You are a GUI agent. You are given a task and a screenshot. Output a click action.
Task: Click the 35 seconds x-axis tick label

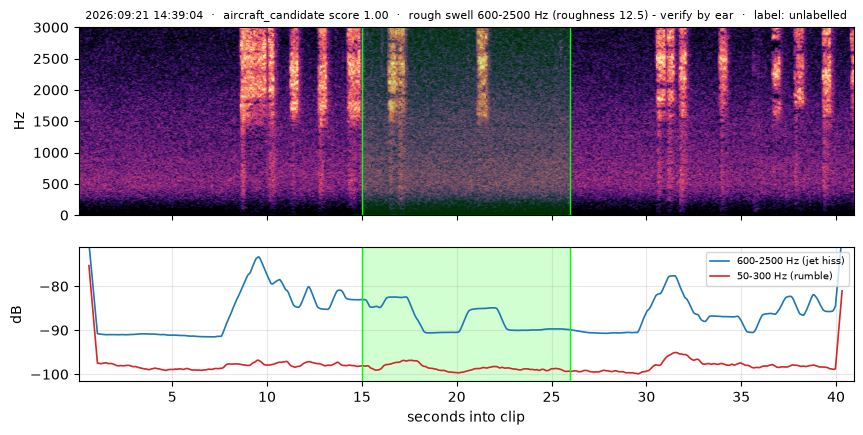point(741,396)
